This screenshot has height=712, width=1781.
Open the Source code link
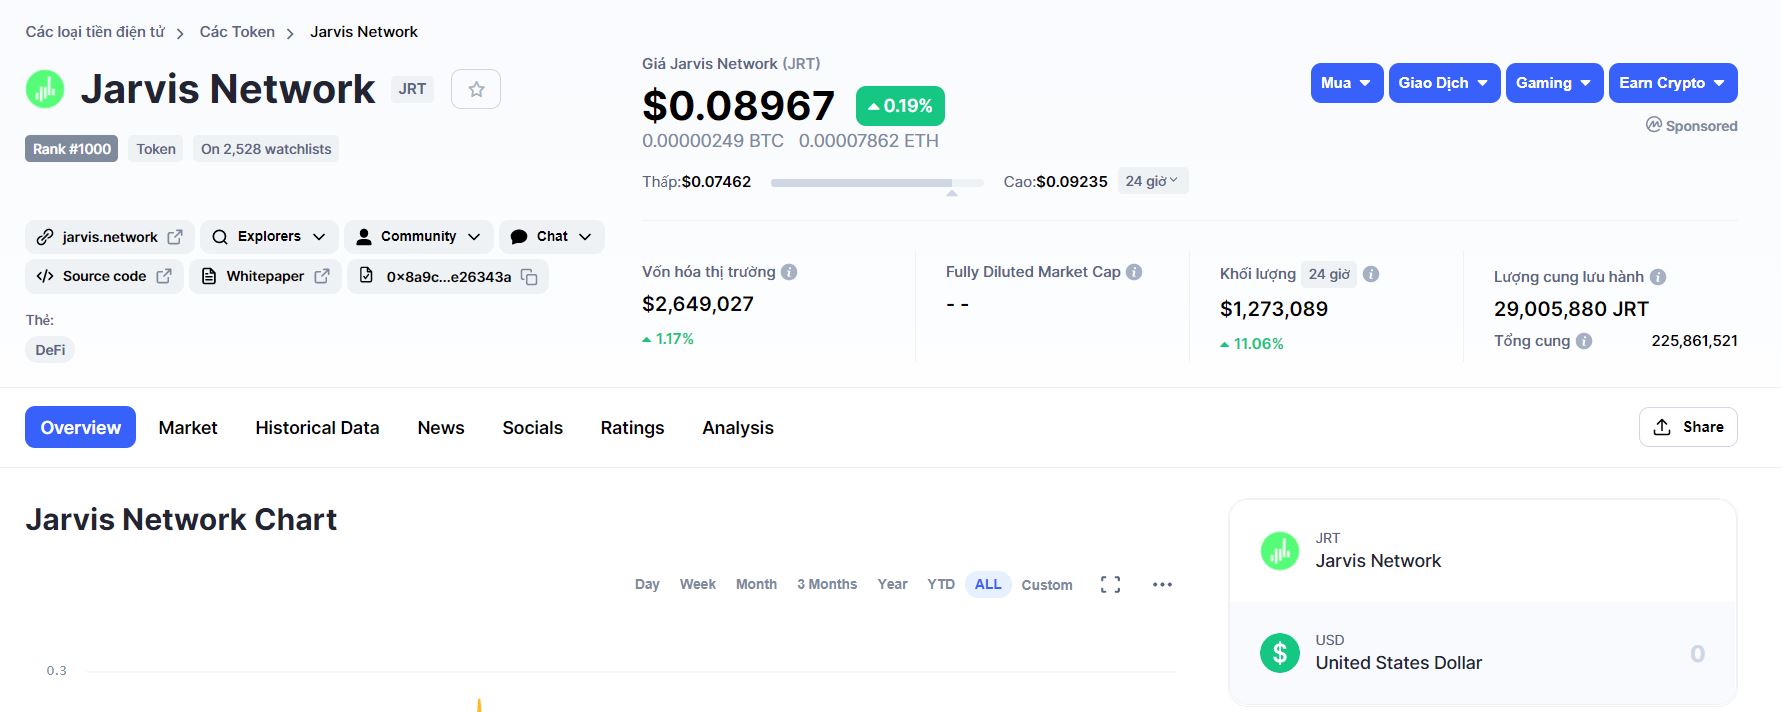tap(104, 276)
